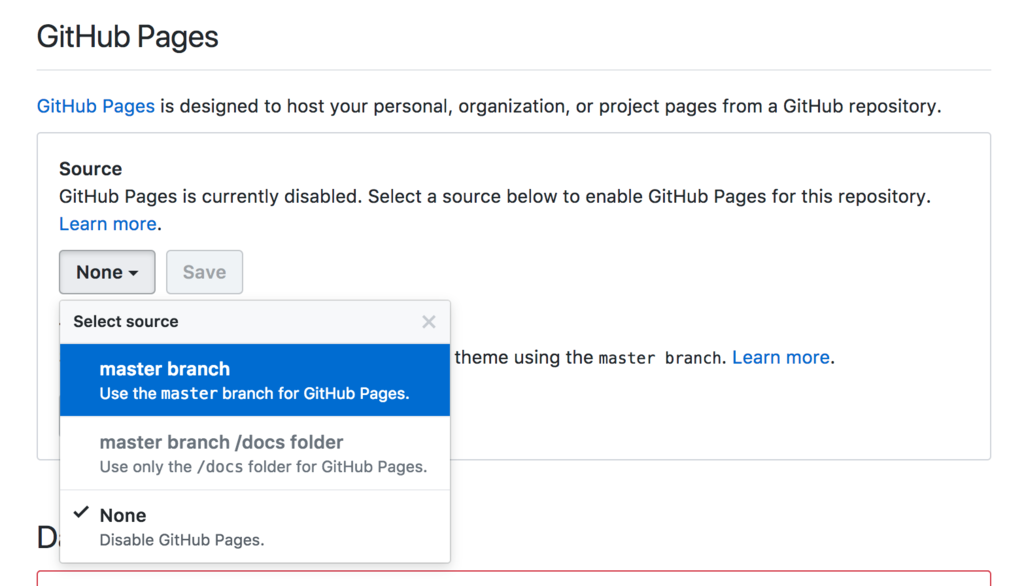Click the red-bordered box at the bottom

(x=700, y=579)
